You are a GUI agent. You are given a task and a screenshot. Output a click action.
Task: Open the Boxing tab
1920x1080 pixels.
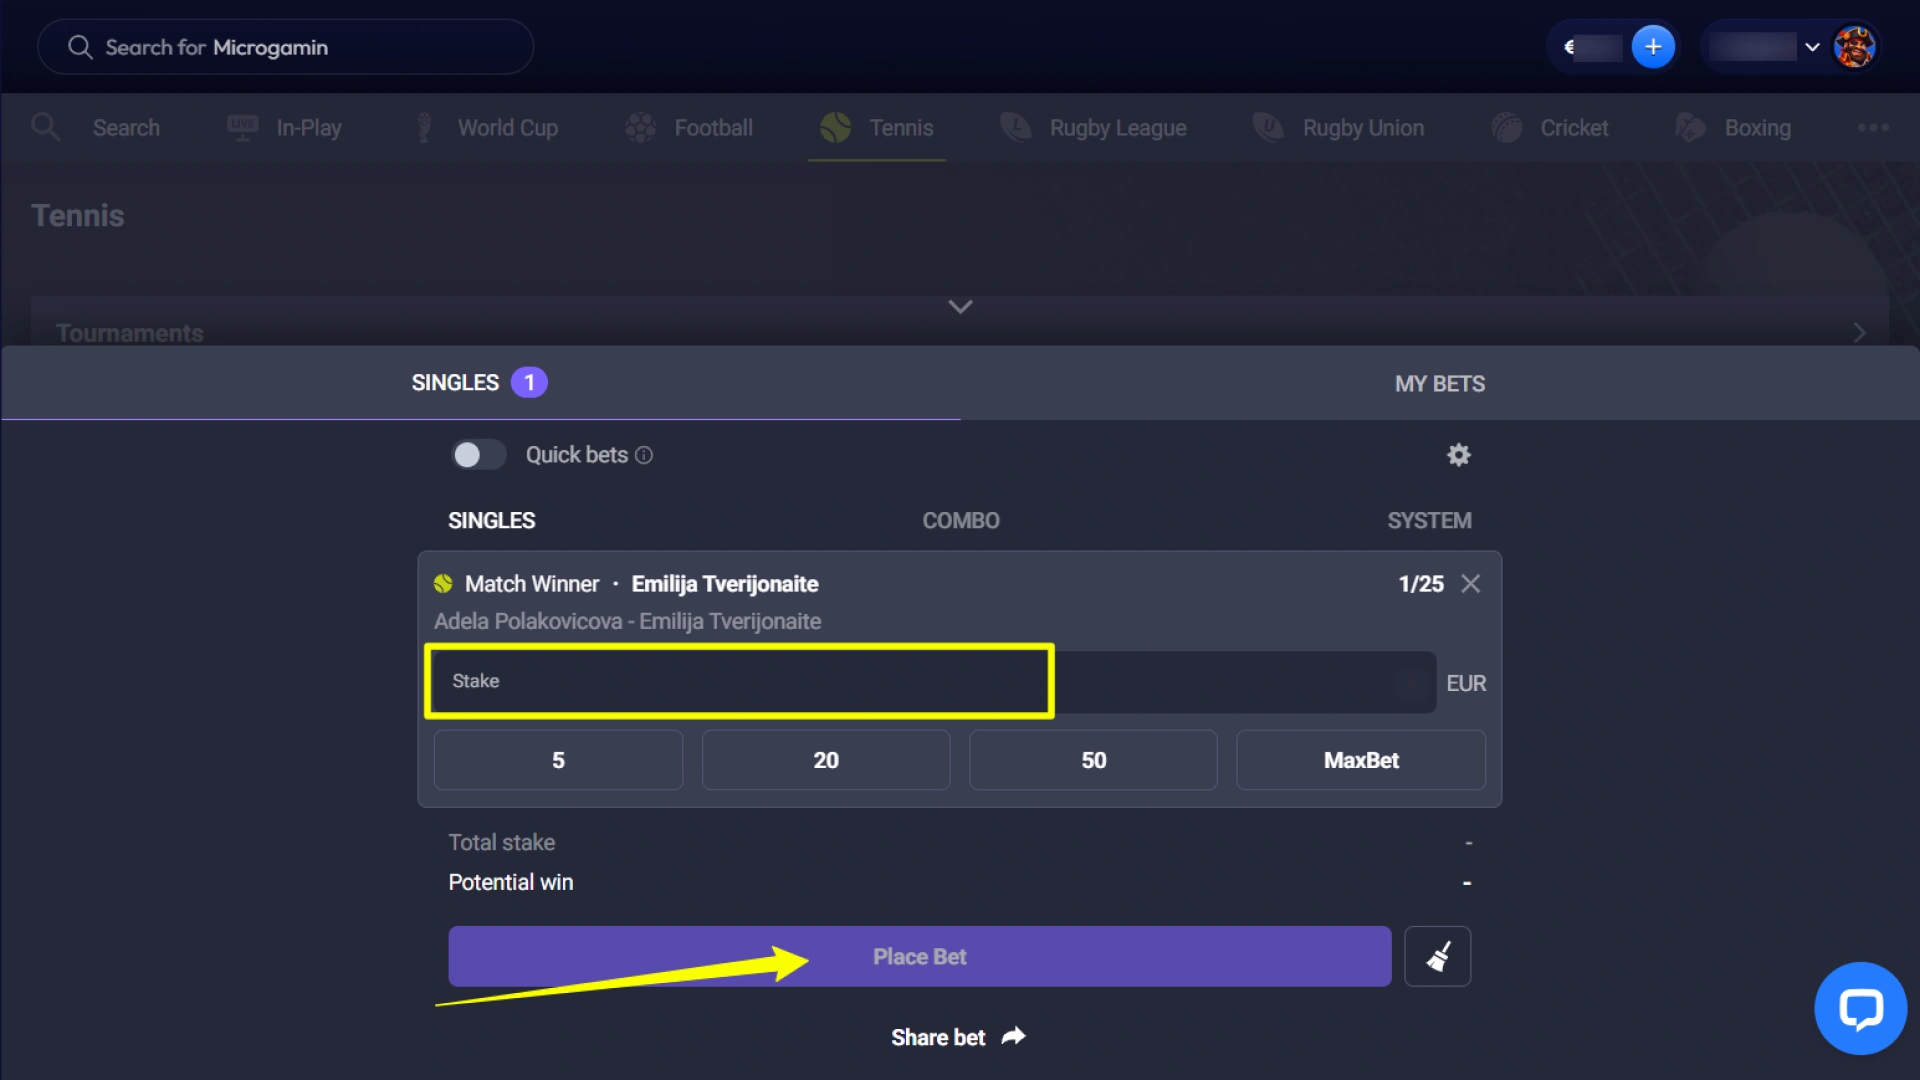tap(1757, 128)
